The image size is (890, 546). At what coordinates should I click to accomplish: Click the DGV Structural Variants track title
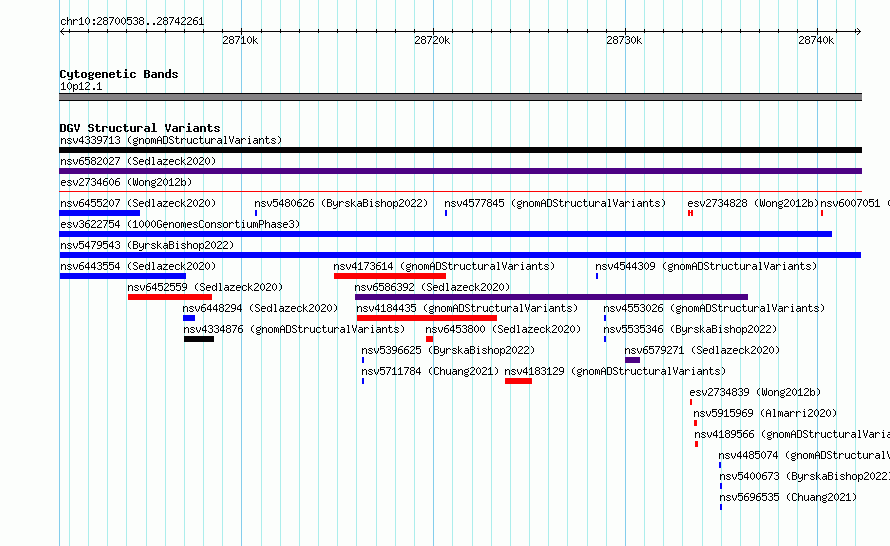(x=140, y=128)
